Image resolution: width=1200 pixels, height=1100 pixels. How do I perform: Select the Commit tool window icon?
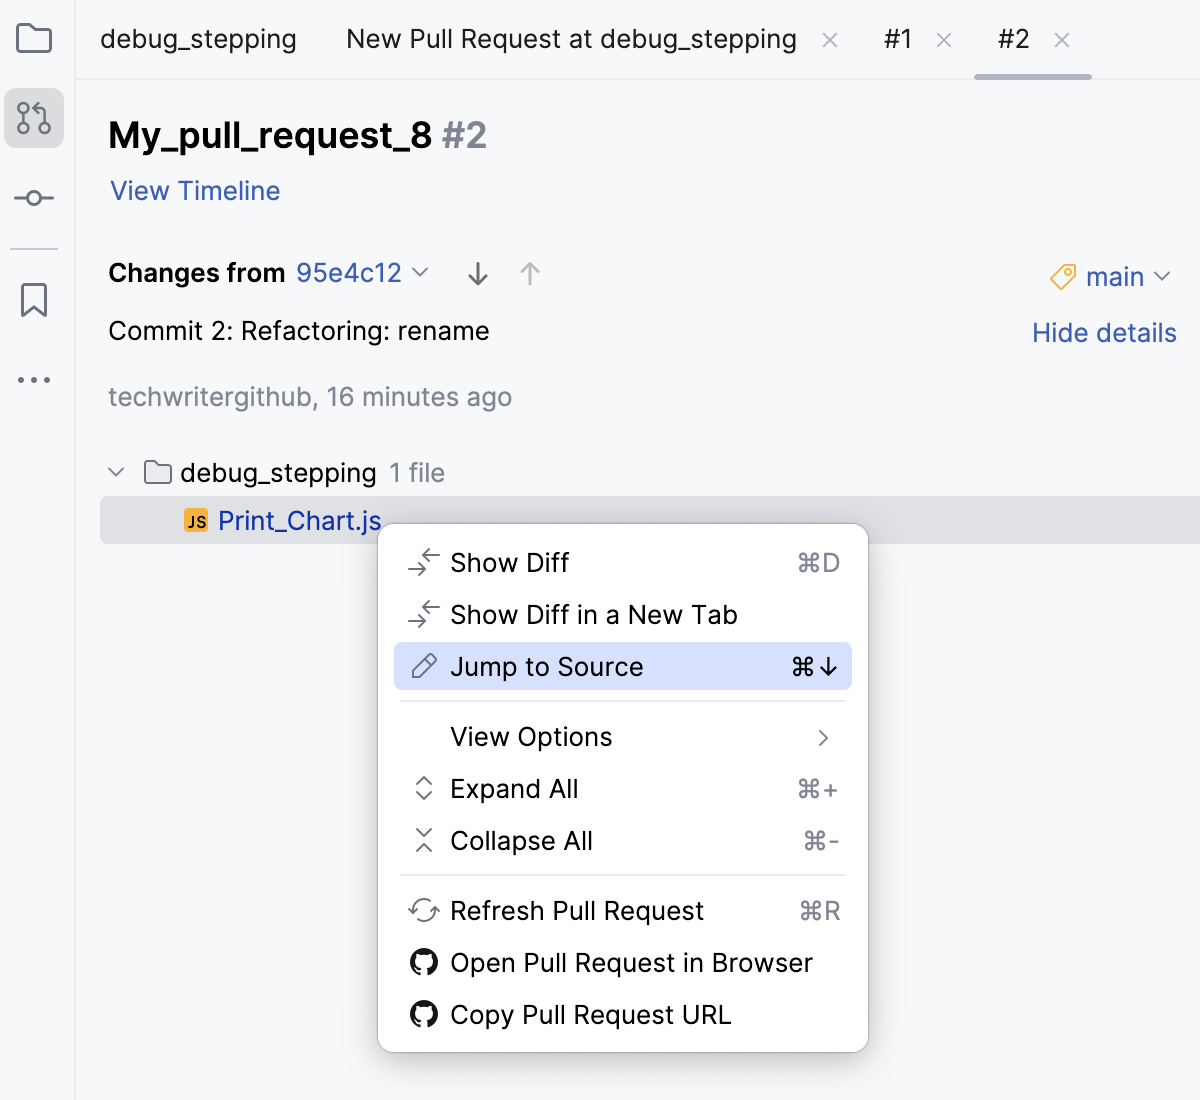coord(33,197)
